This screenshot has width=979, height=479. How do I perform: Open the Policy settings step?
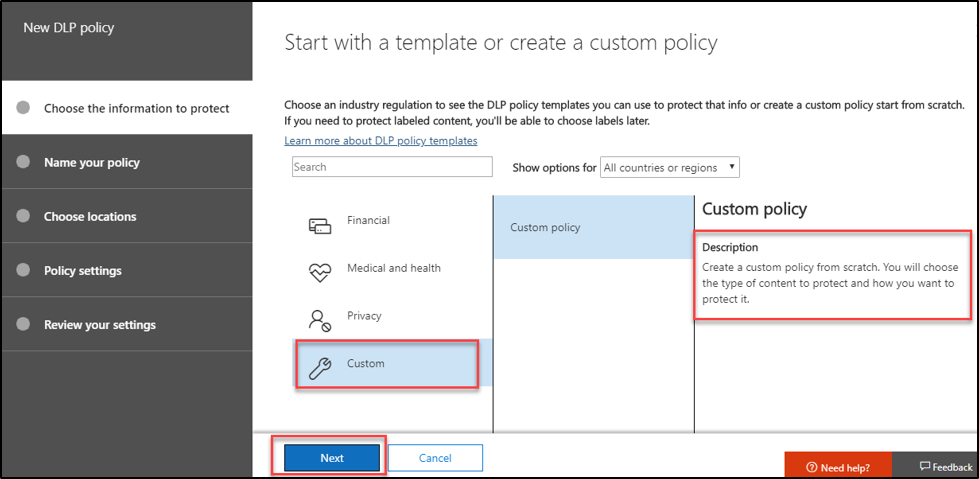pos(82,271)
